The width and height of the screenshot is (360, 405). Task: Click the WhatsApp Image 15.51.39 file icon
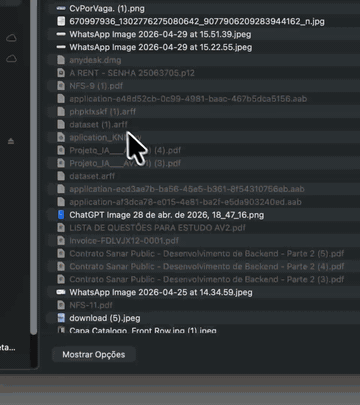61,34
